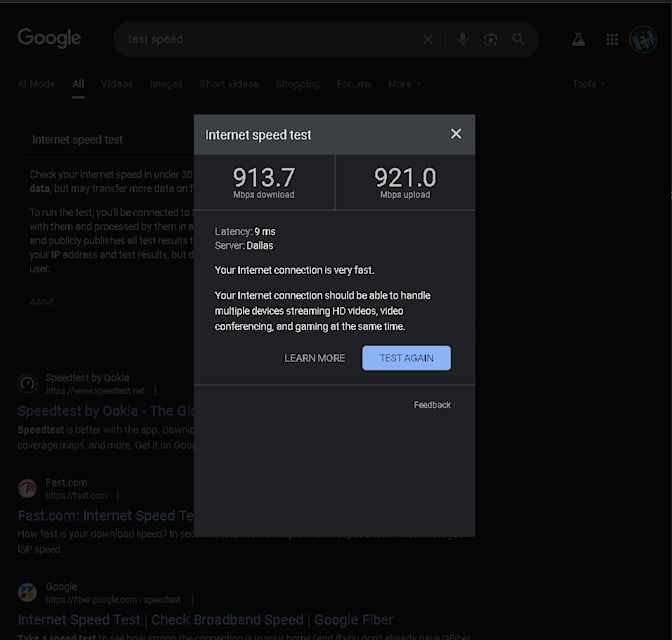Click the LEARN MORE button
The width and height of the screenshot is (672, 640).
(315, 358)
